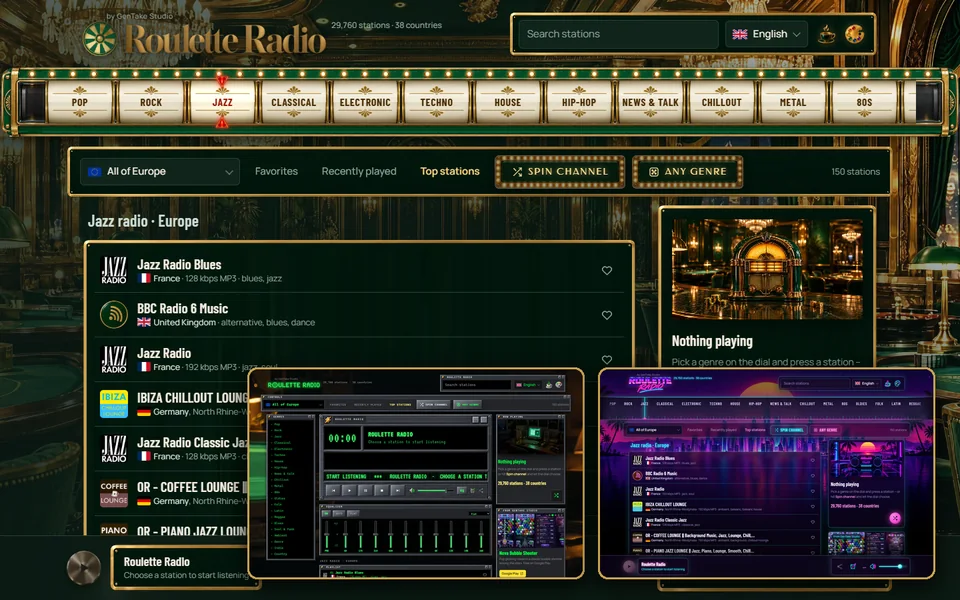960x600 pixels.
Task: Favorite BBC Radio 6 Music in synthwave preview
Action: point(812,476)
